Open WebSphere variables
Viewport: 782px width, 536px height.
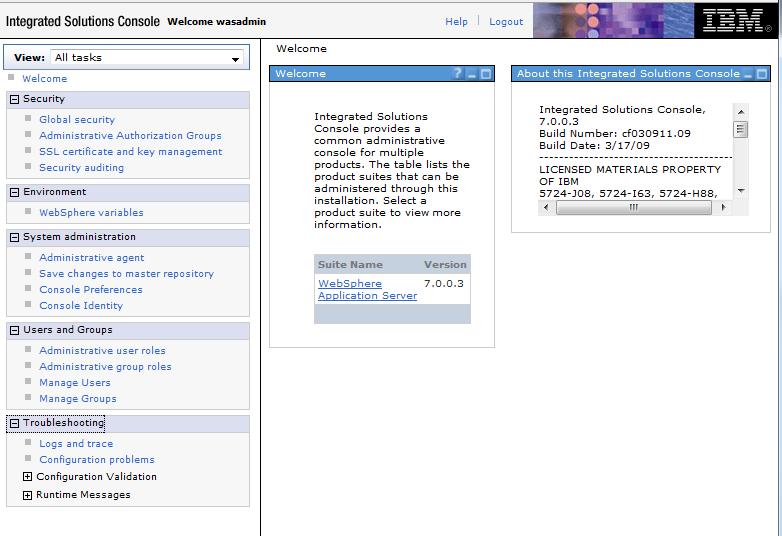coord(91,212)
